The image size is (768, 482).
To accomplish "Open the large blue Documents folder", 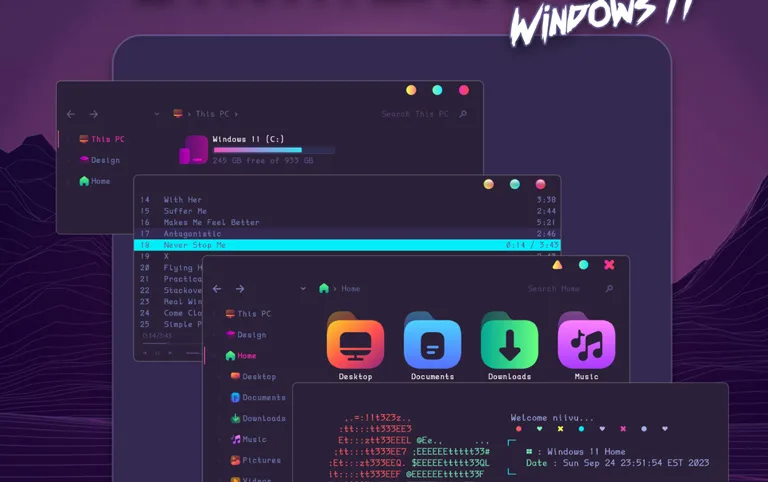I will [x=432, y=346].
